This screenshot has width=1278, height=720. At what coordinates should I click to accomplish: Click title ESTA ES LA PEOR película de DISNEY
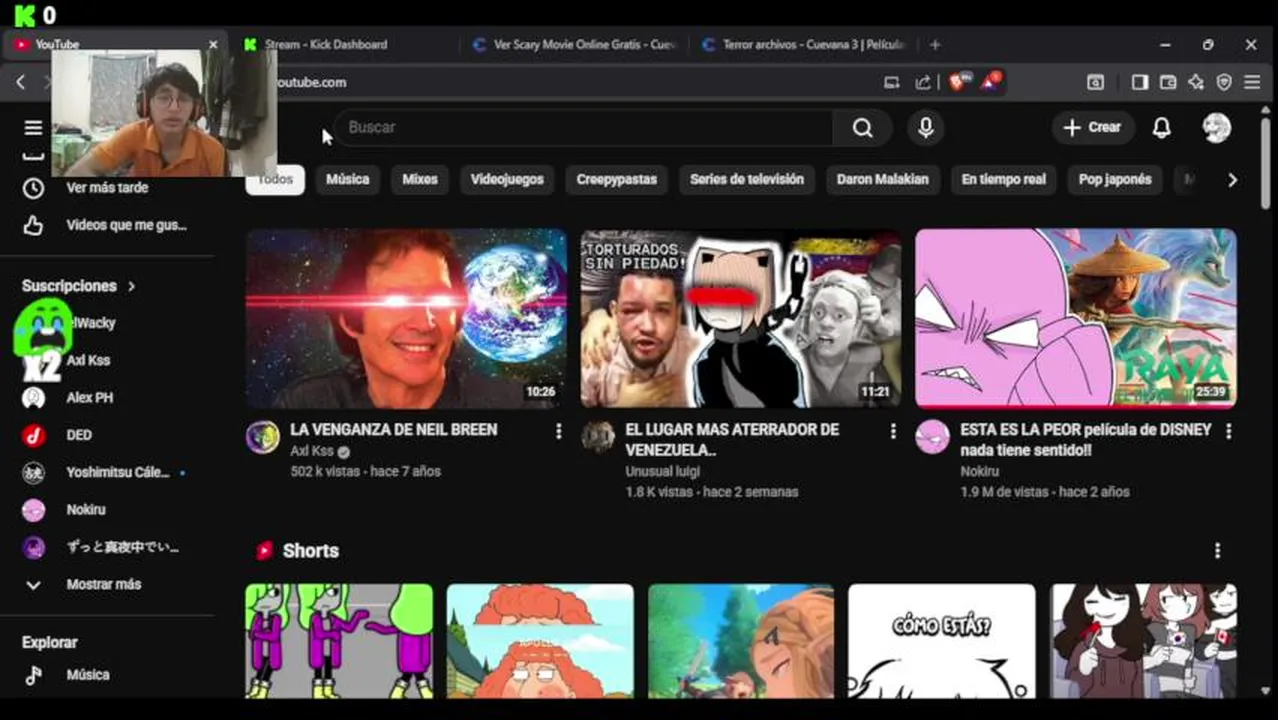tap(1085, 439)
